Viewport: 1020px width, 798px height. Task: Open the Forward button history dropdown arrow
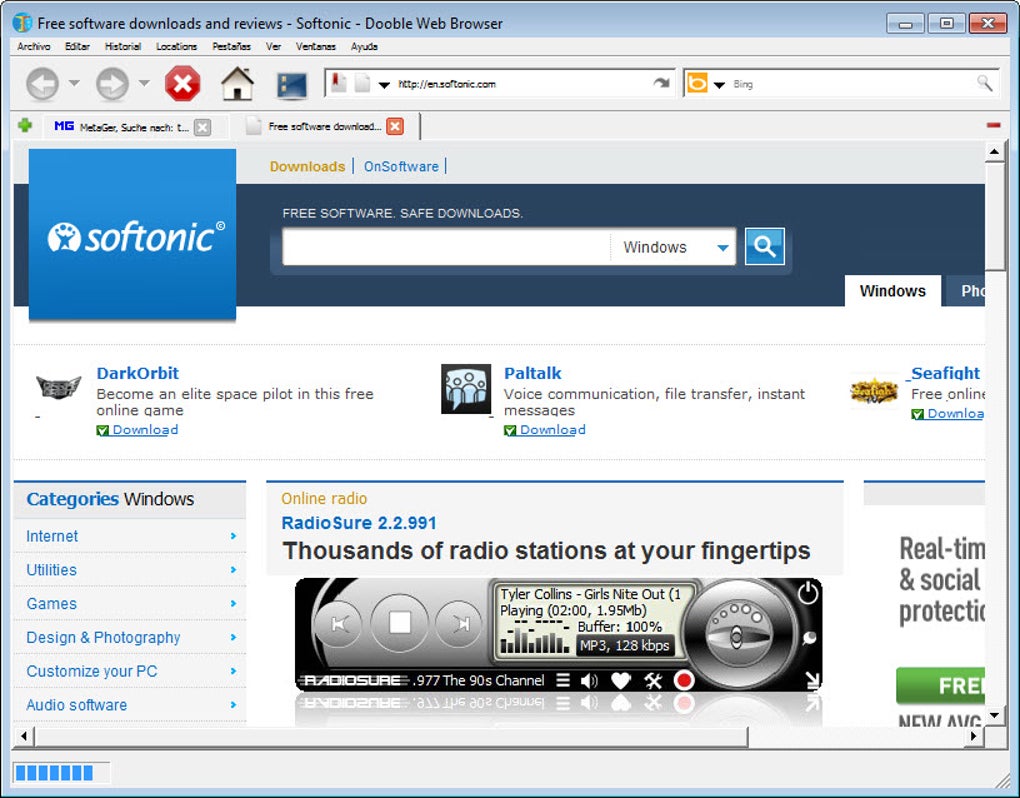tap(144, 83)
